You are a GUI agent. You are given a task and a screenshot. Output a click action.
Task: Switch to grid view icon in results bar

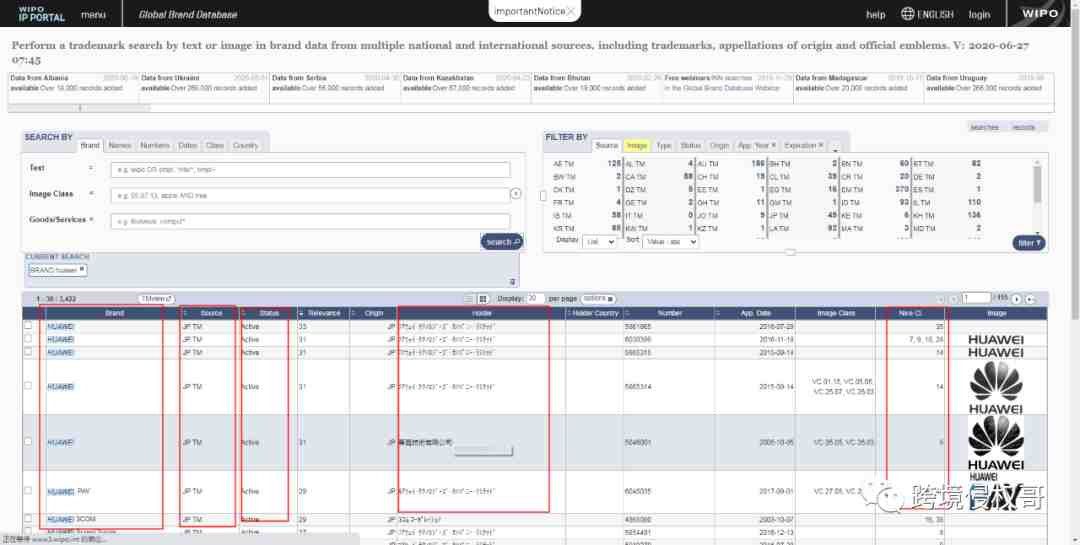click(x=483, y=299)
